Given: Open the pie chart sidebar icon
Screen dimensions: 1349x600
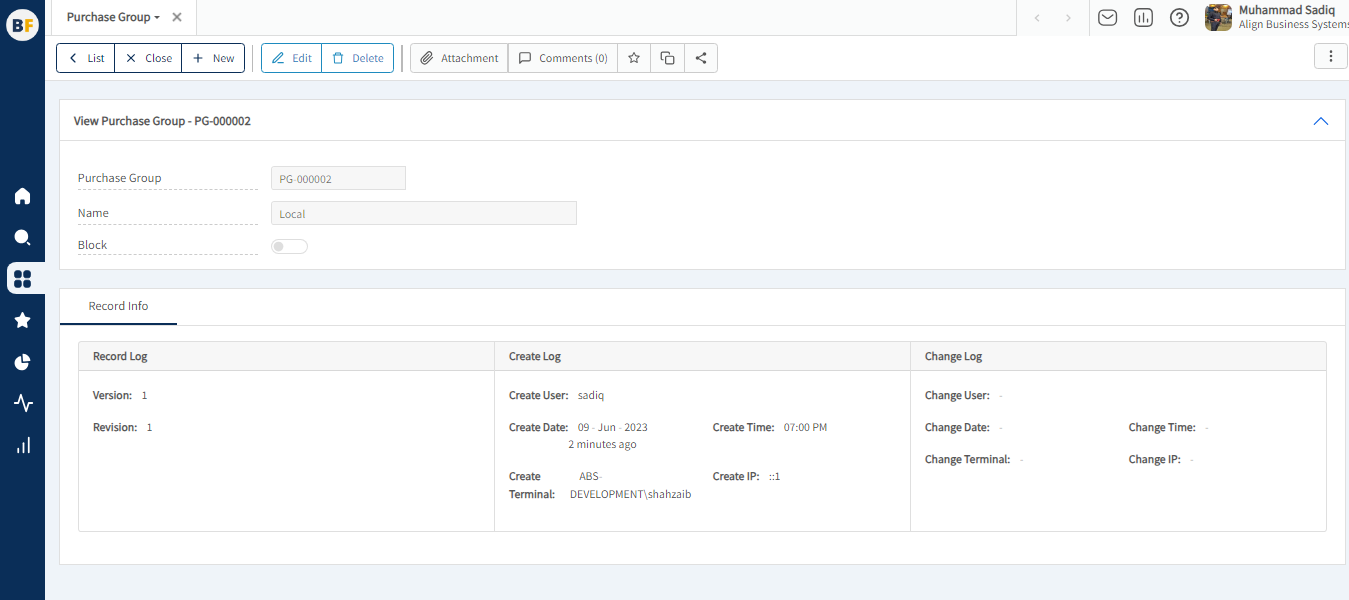Looking at the screenshot, I should [x=22, y=362].
